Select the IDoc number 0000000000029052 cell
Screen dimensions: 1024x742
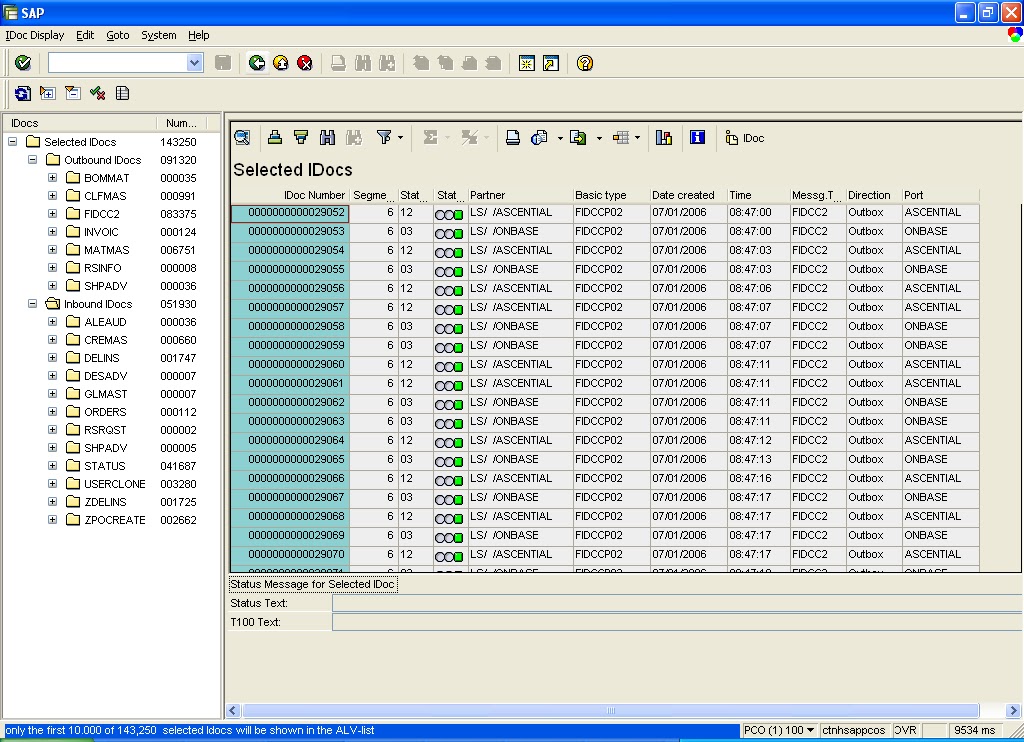pos(290,213)
